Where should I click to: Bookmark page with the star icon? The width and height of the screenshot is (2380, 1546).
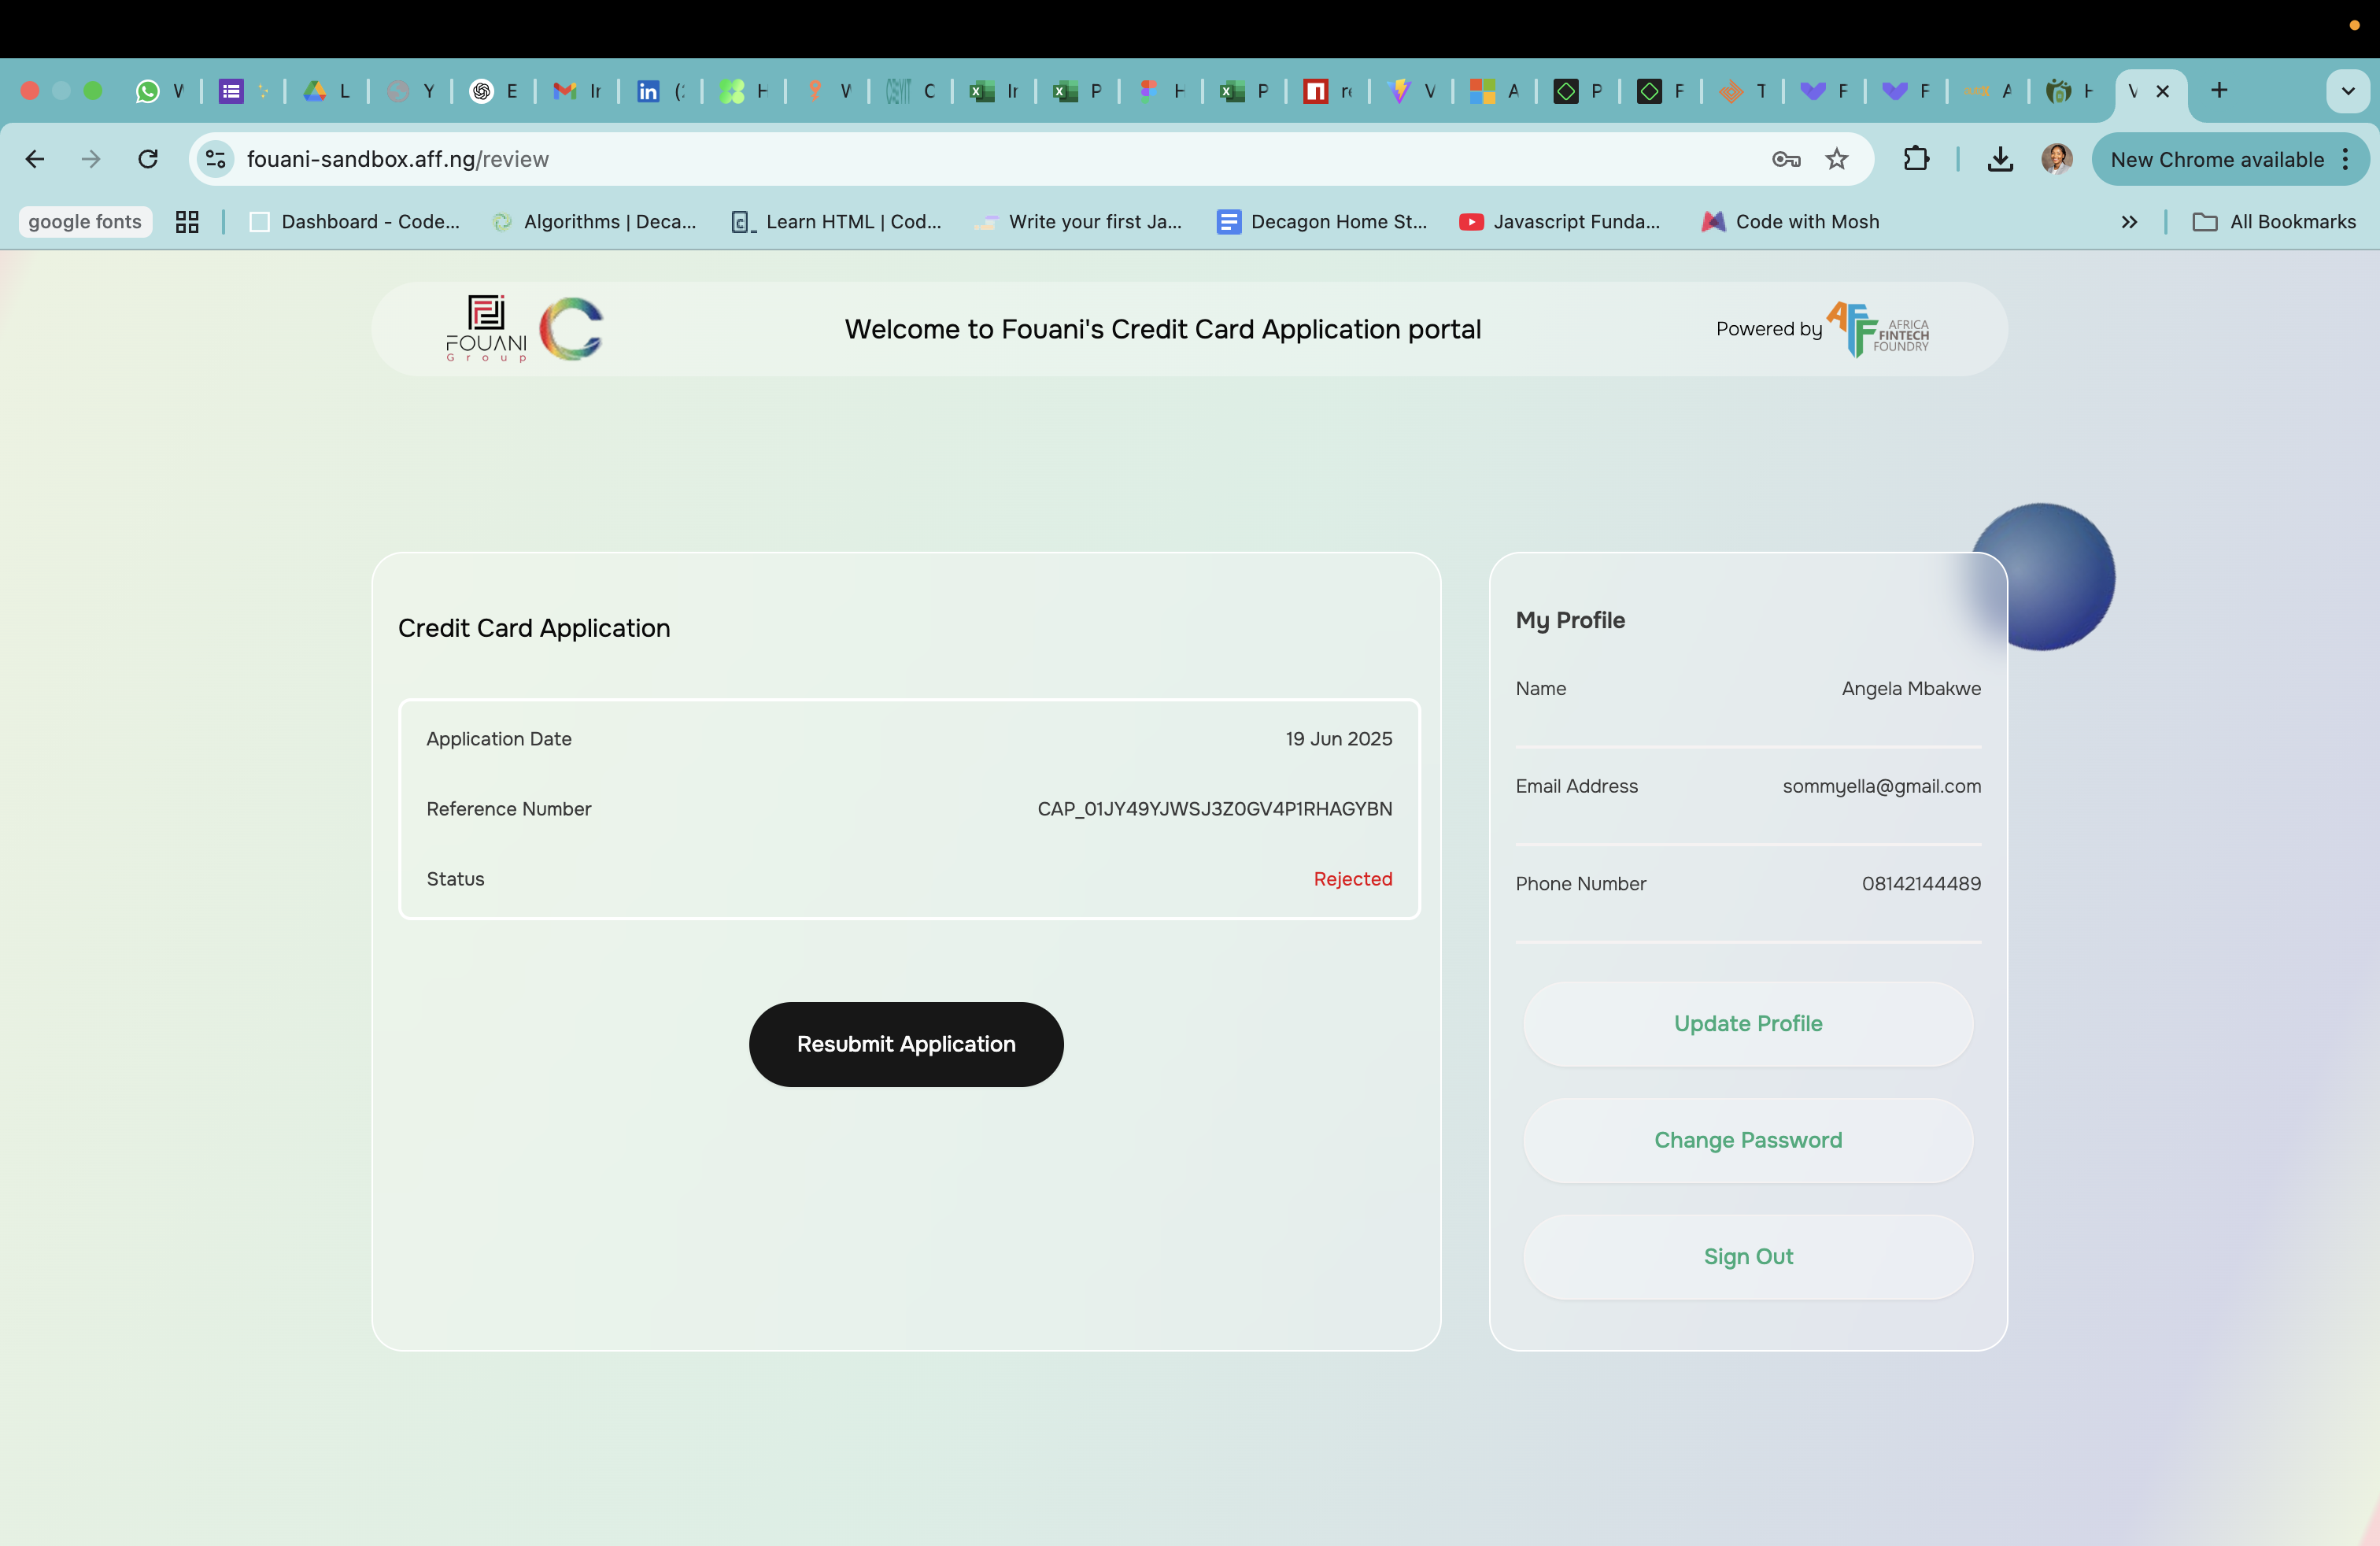(1837, 159)
